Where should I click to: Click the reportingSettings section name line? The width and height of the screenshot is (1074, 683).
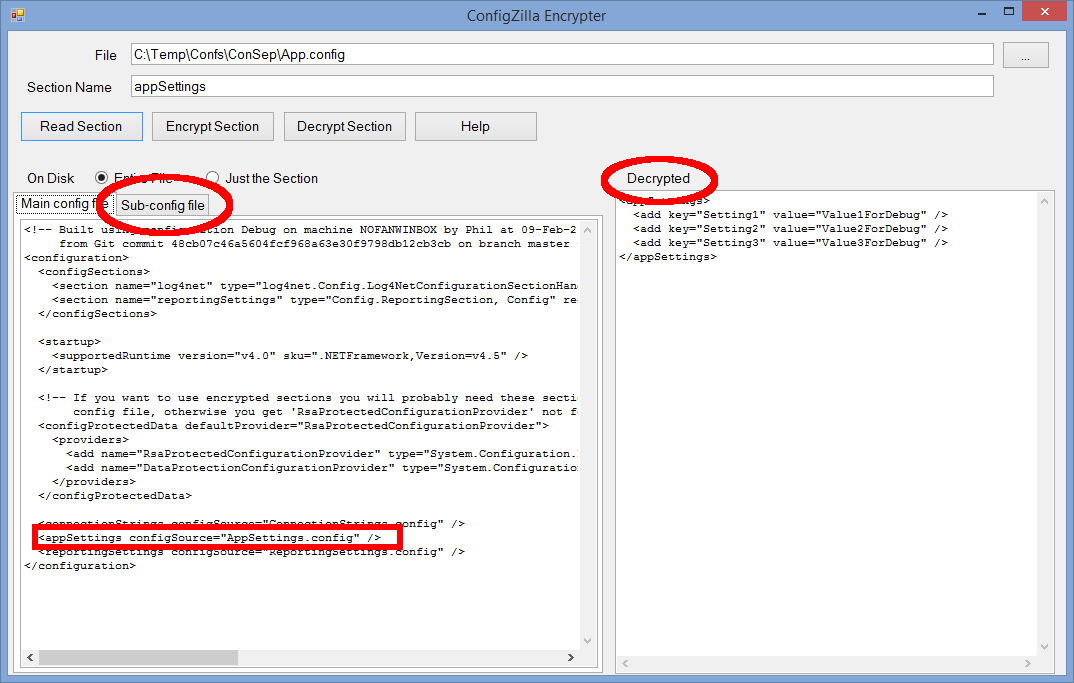[x=315, y=299]
